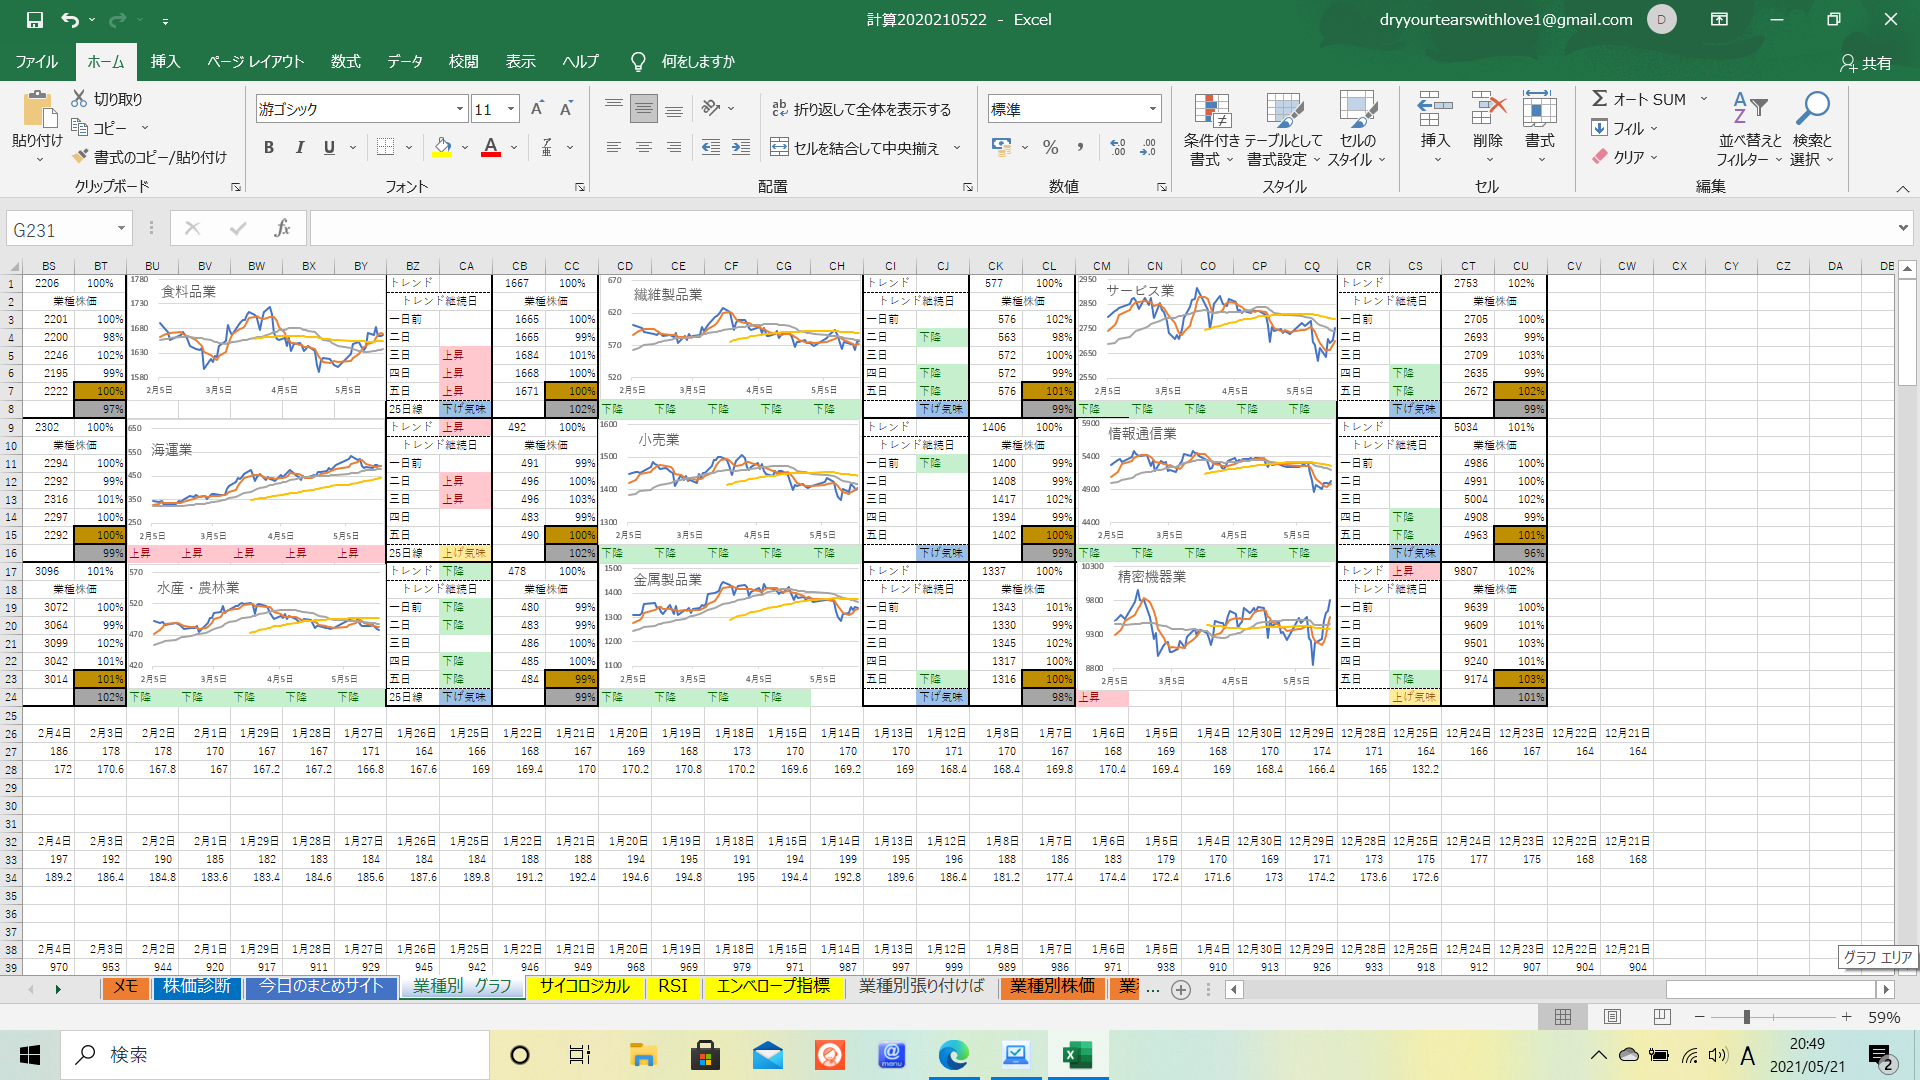The image size is (1920, 1080).
Task: Toggle Italic formatting
Action: pyautogui.click(x=299, y=147)
